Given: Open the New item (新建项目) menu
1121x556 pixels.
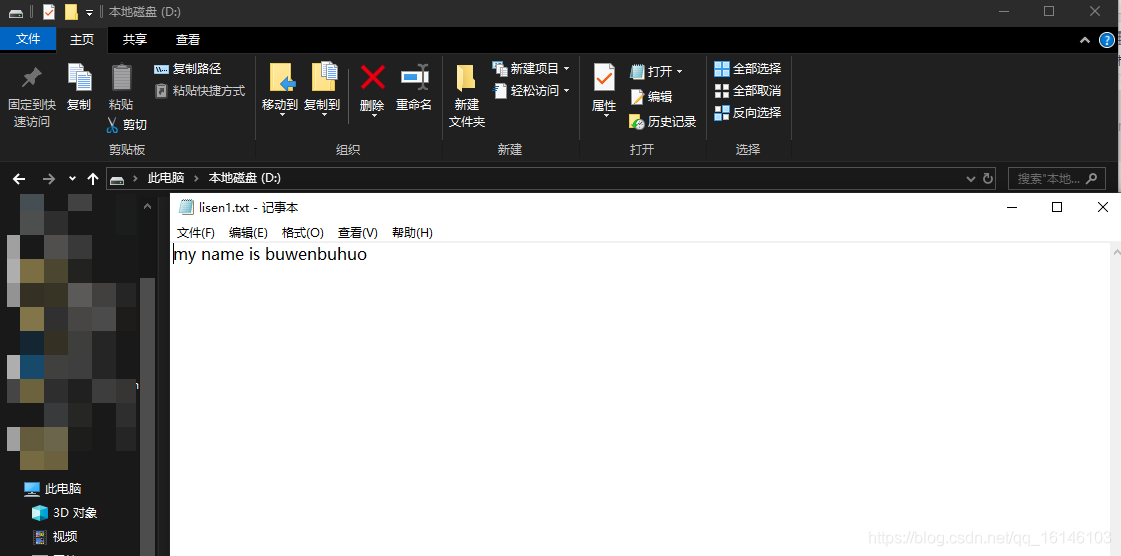Looking at the screenshot, I should [x=531, y=69].
